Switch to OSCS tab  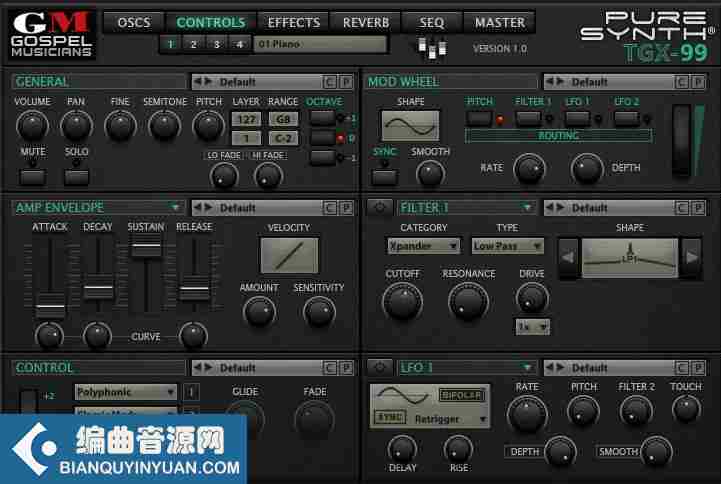coord(133,23)
